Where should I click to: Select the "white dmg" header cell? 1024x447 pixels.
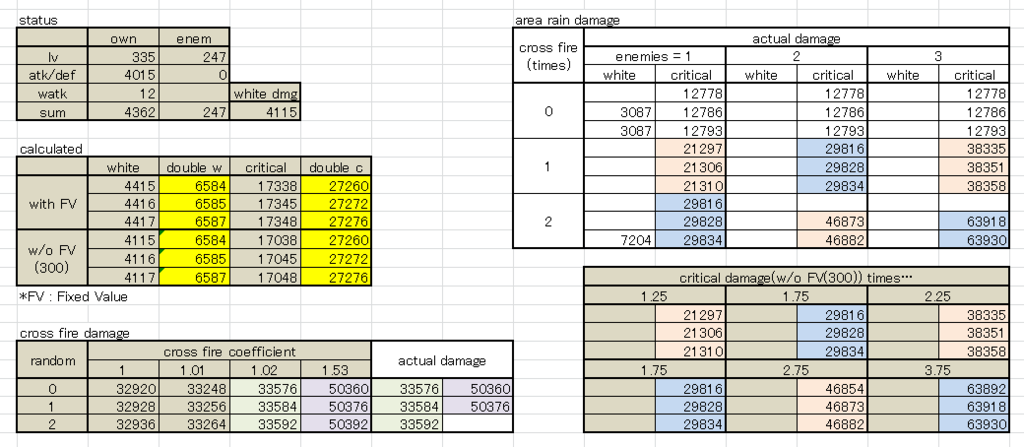pos(264,93)
